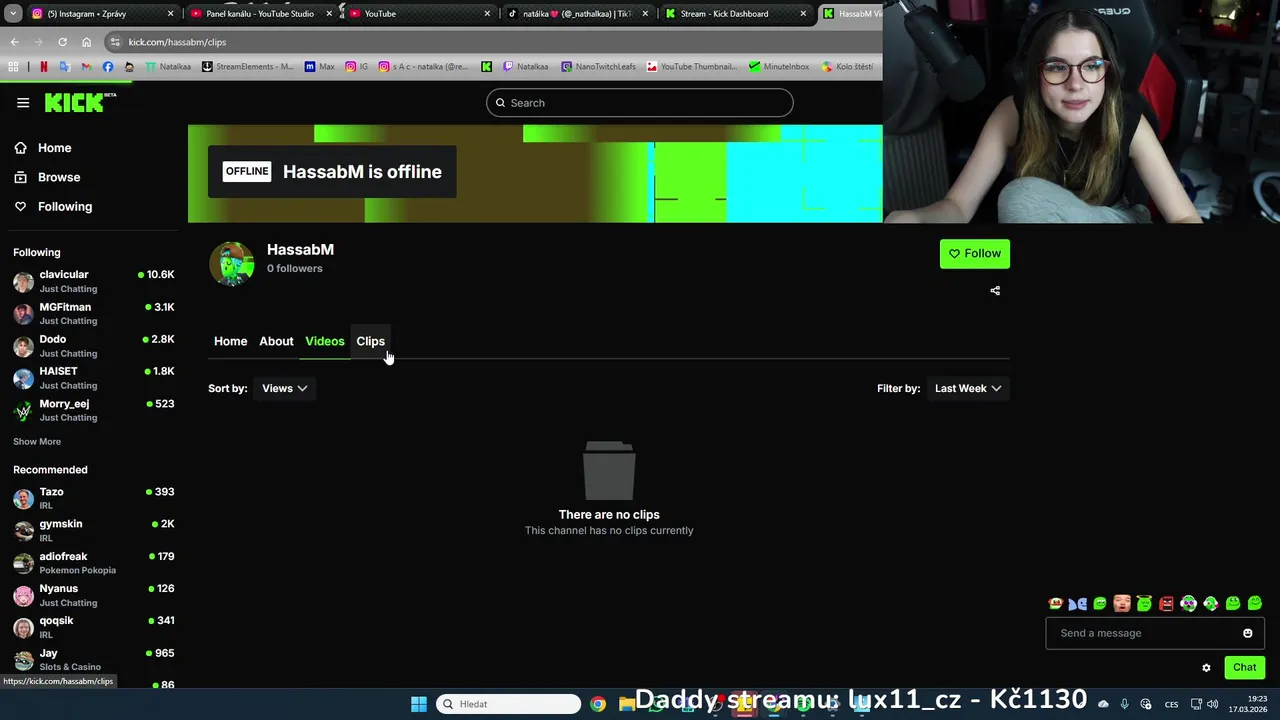Click the green Chat button
The width and height of the screenshot is (1280, 720).
1244,667
